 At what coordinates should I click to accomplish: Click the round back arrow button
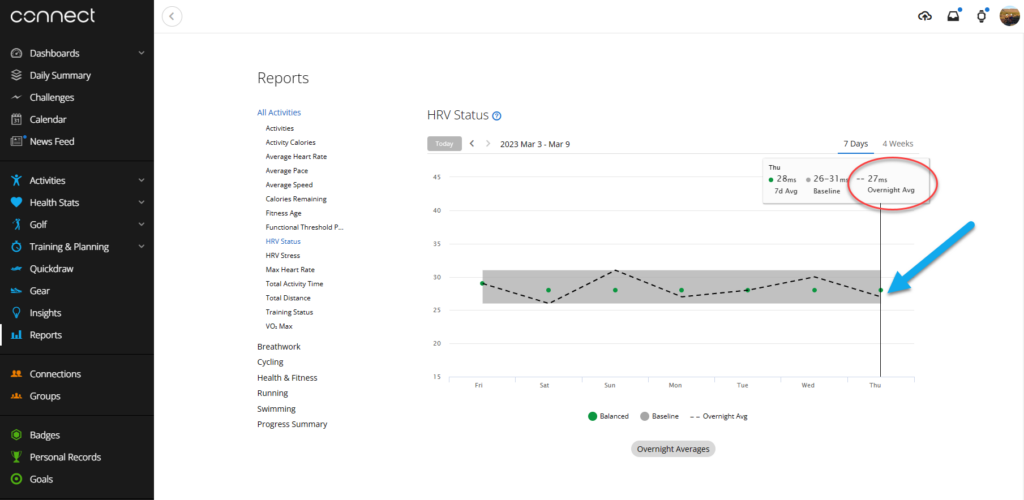172,16
